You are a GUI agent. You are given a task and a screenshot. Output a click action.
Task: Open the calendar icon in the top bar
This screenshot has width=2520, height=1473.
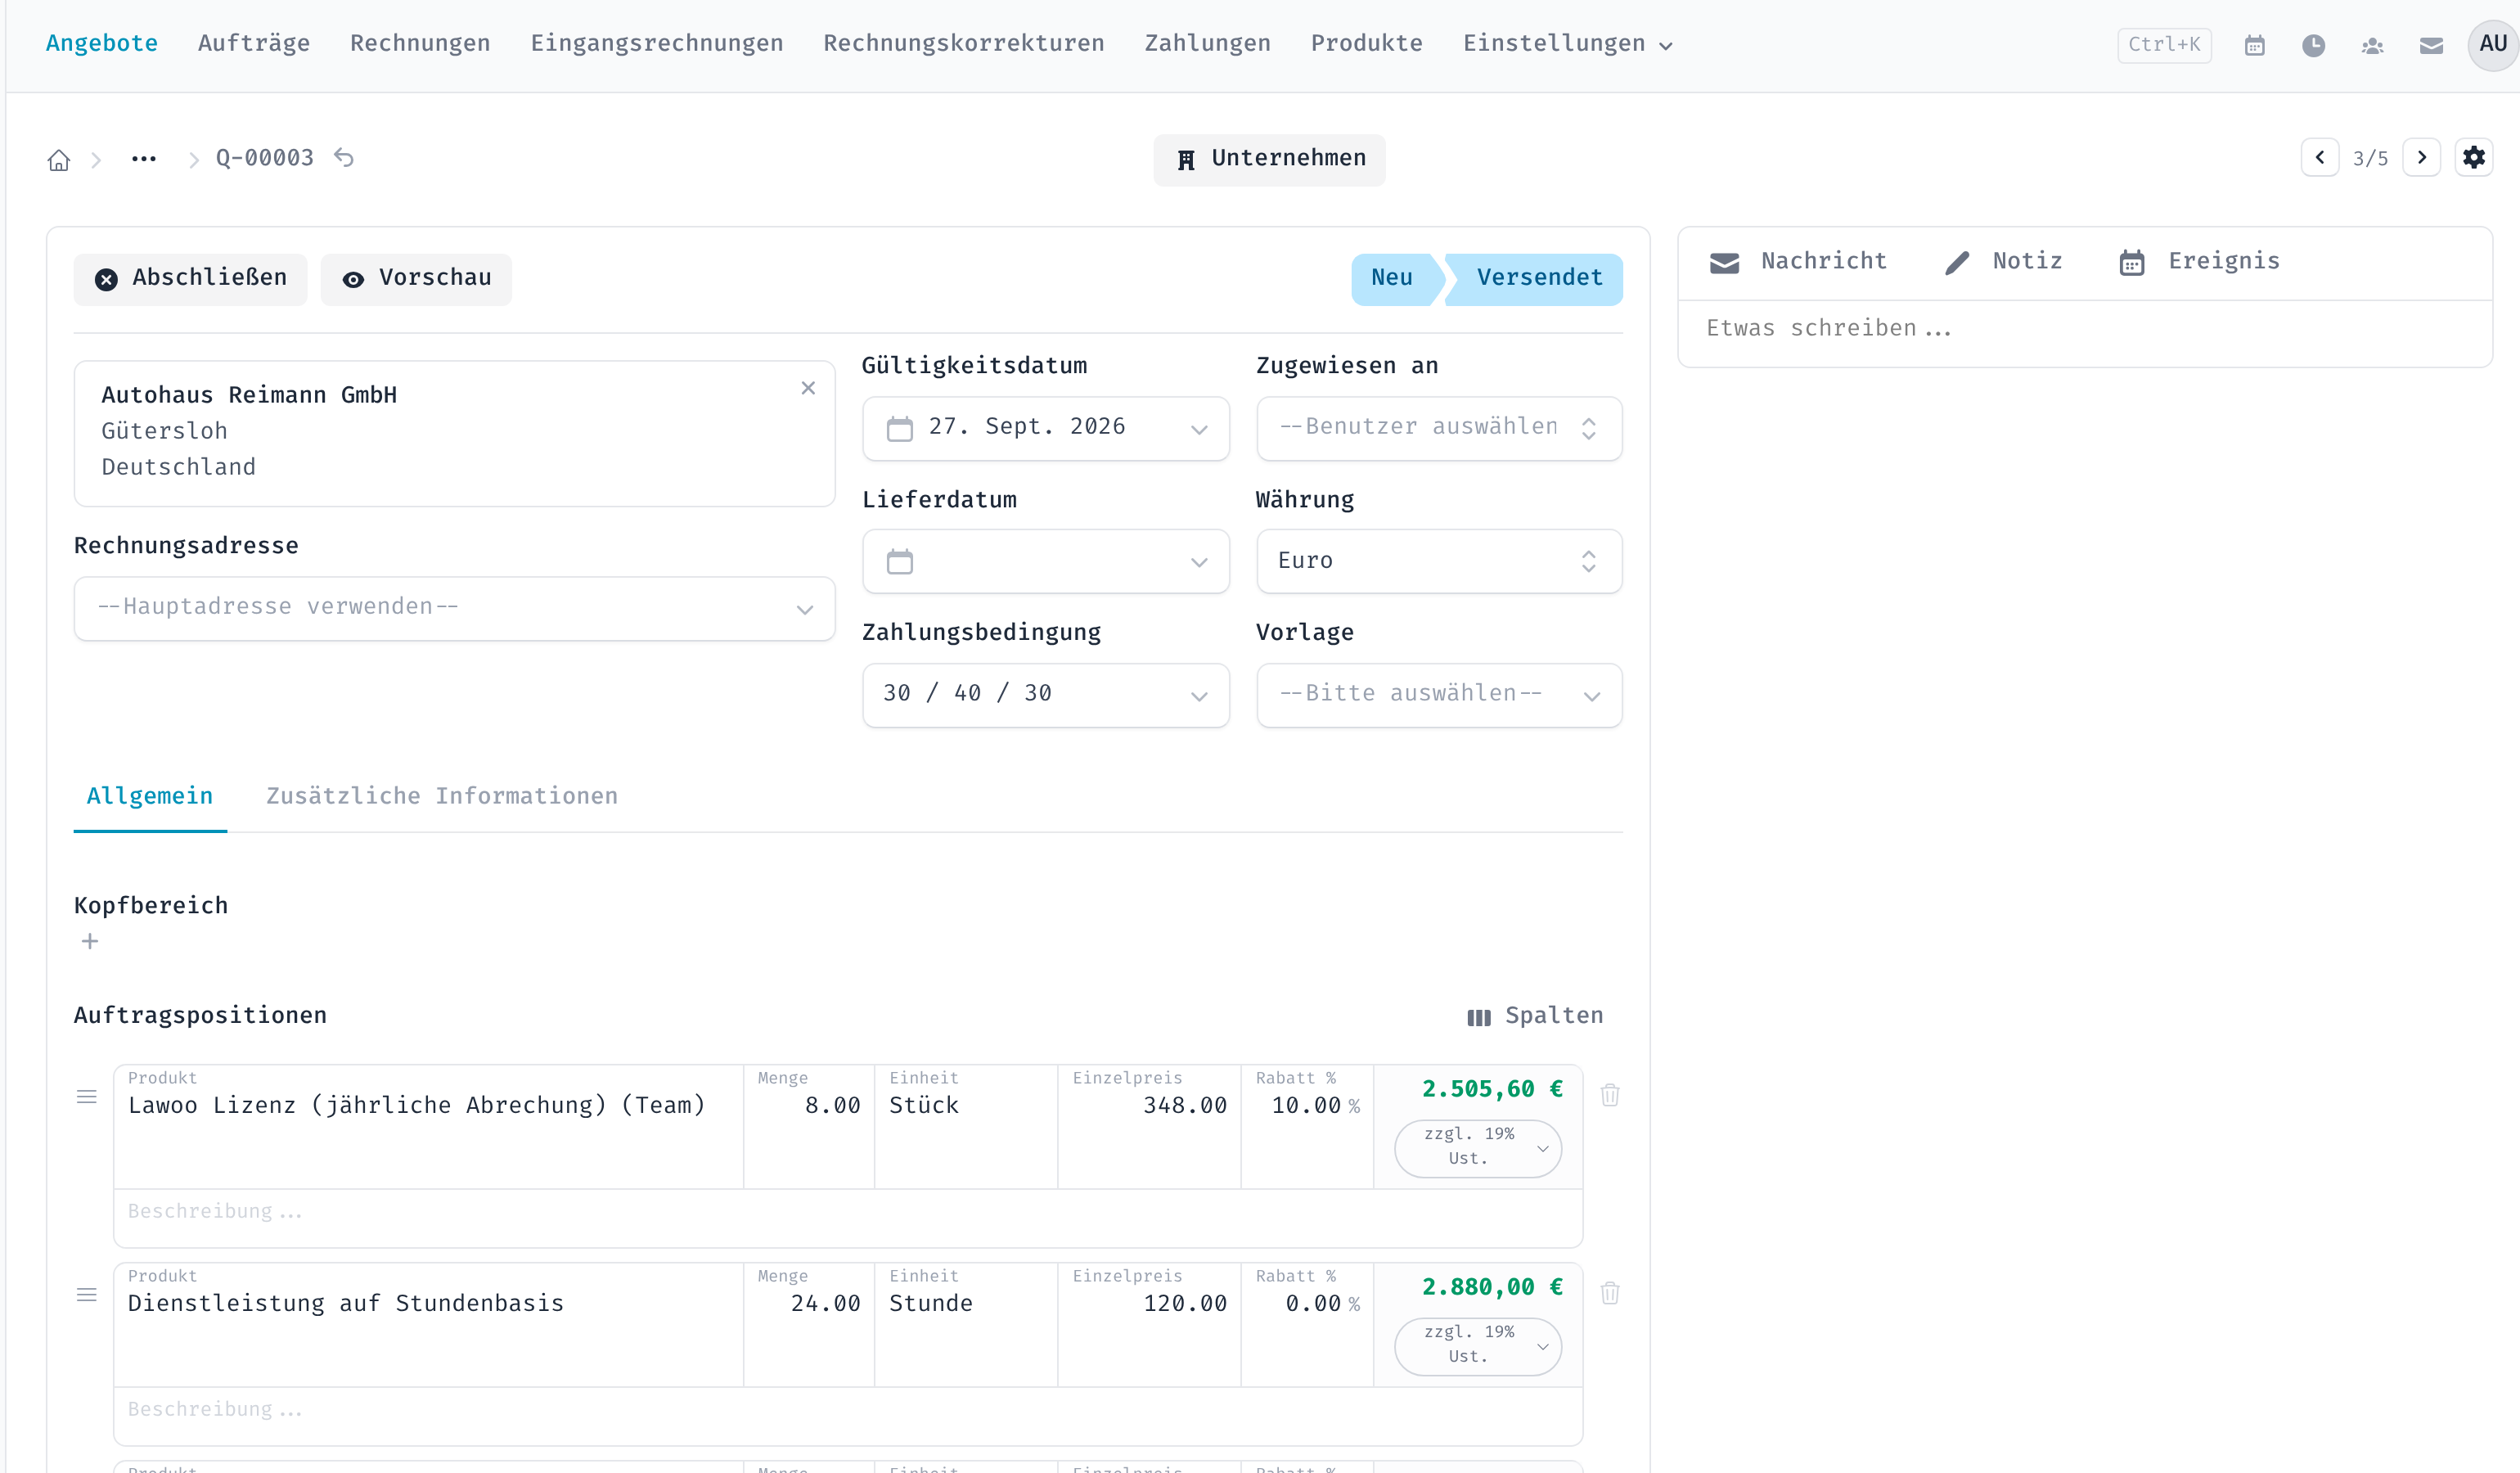(x=2254, y=45)
